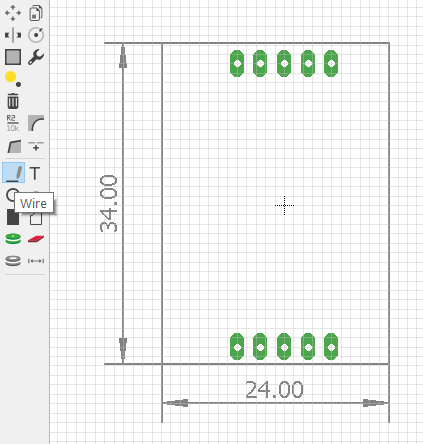Click the 34.00 vertical dimension text

pyautogui.click(x=109, y=204)
